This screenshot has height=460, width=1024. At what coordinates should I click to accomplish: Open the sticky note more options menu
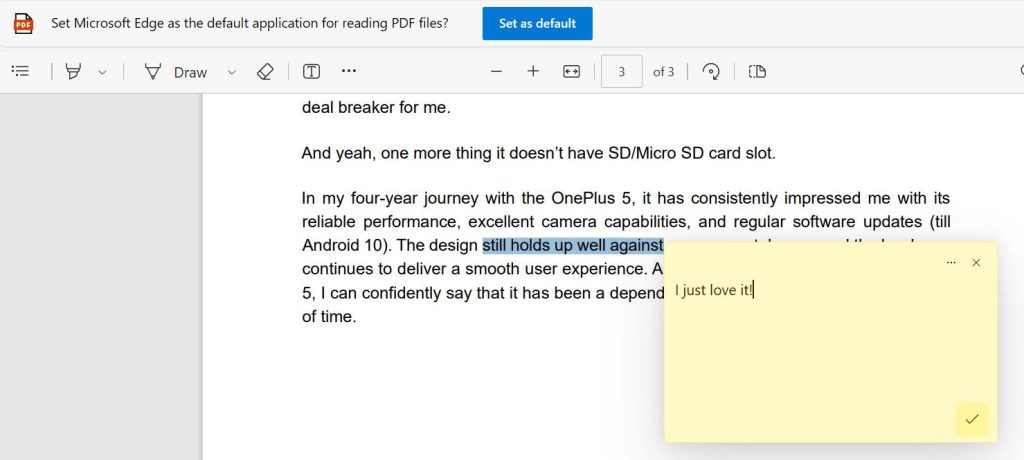(951, 262)
